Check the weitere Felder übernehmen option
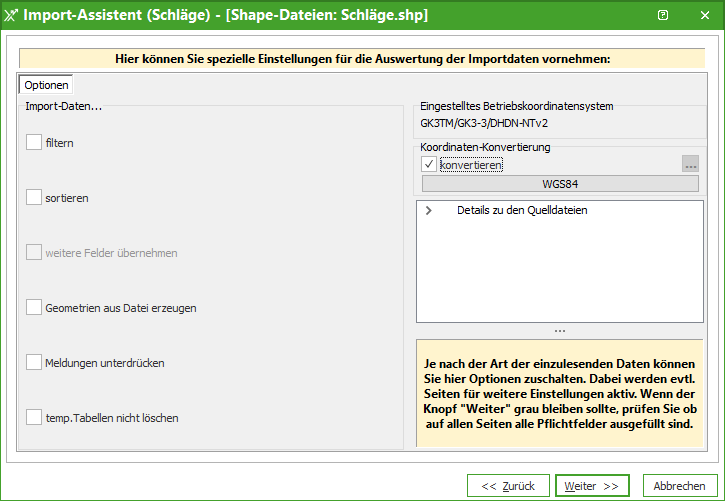 tap(34, 253)
